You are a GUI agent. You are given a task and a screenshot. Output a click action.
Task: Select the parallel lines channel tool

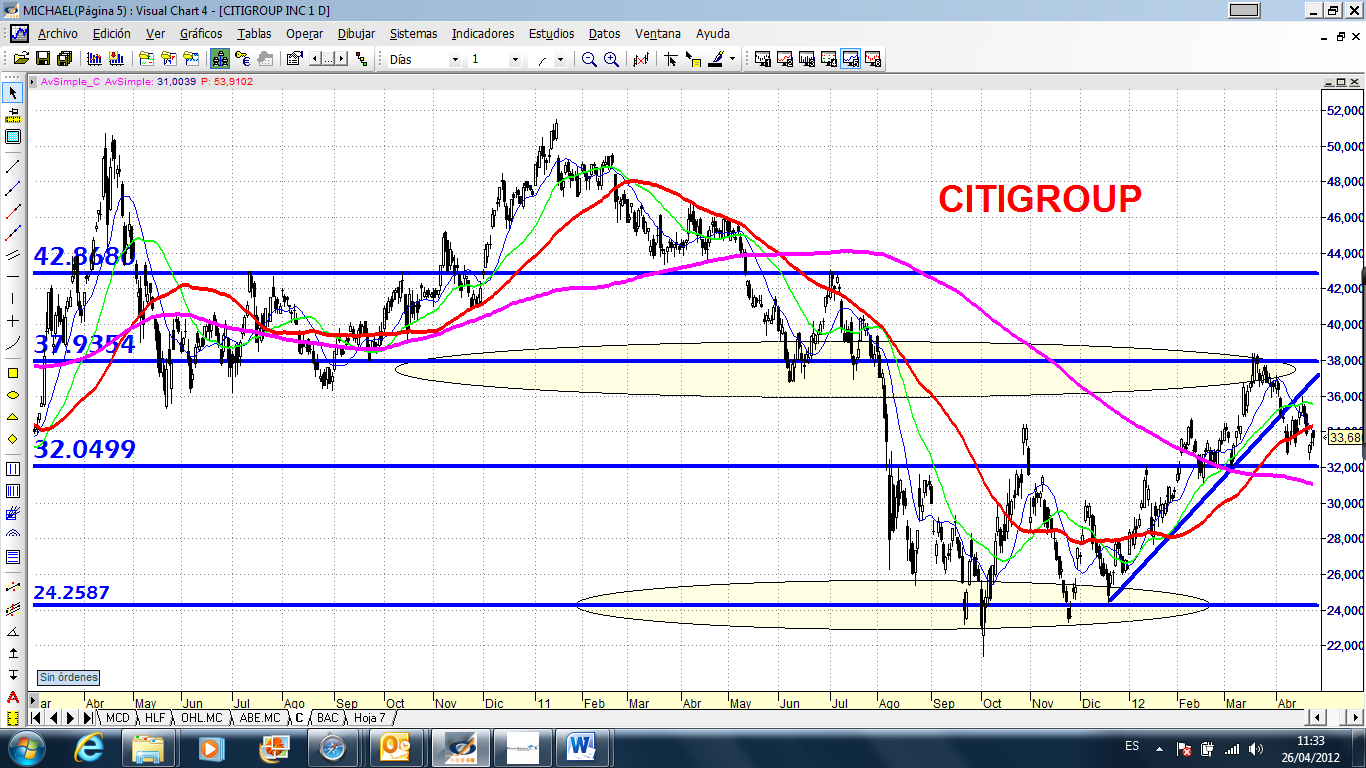tap(13, 254)
